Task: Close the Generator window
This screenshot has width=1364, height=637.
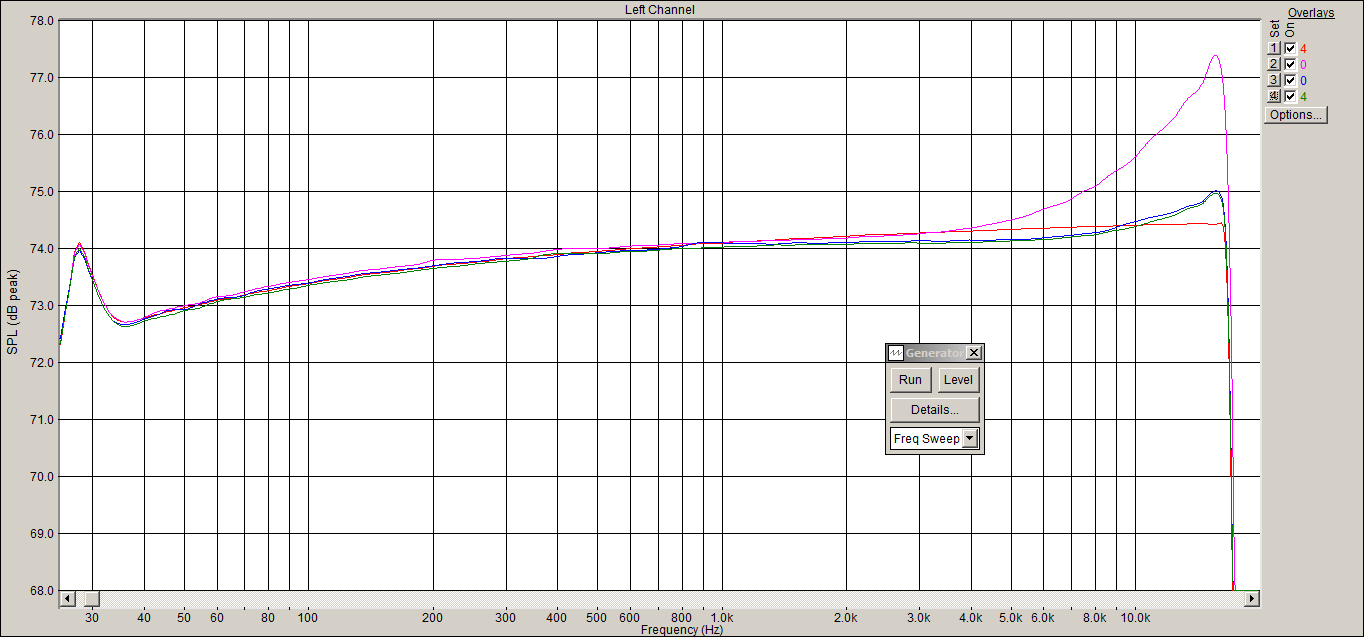Action: click(x=974, y=353)
